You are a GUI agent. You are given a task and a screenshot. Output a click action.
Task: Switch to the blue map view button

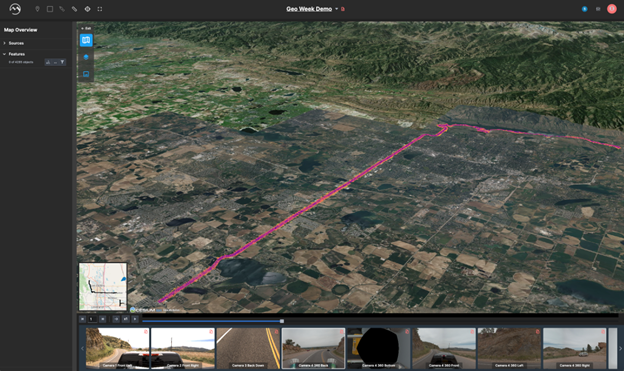pyautogui.click(x=86, y=40)
